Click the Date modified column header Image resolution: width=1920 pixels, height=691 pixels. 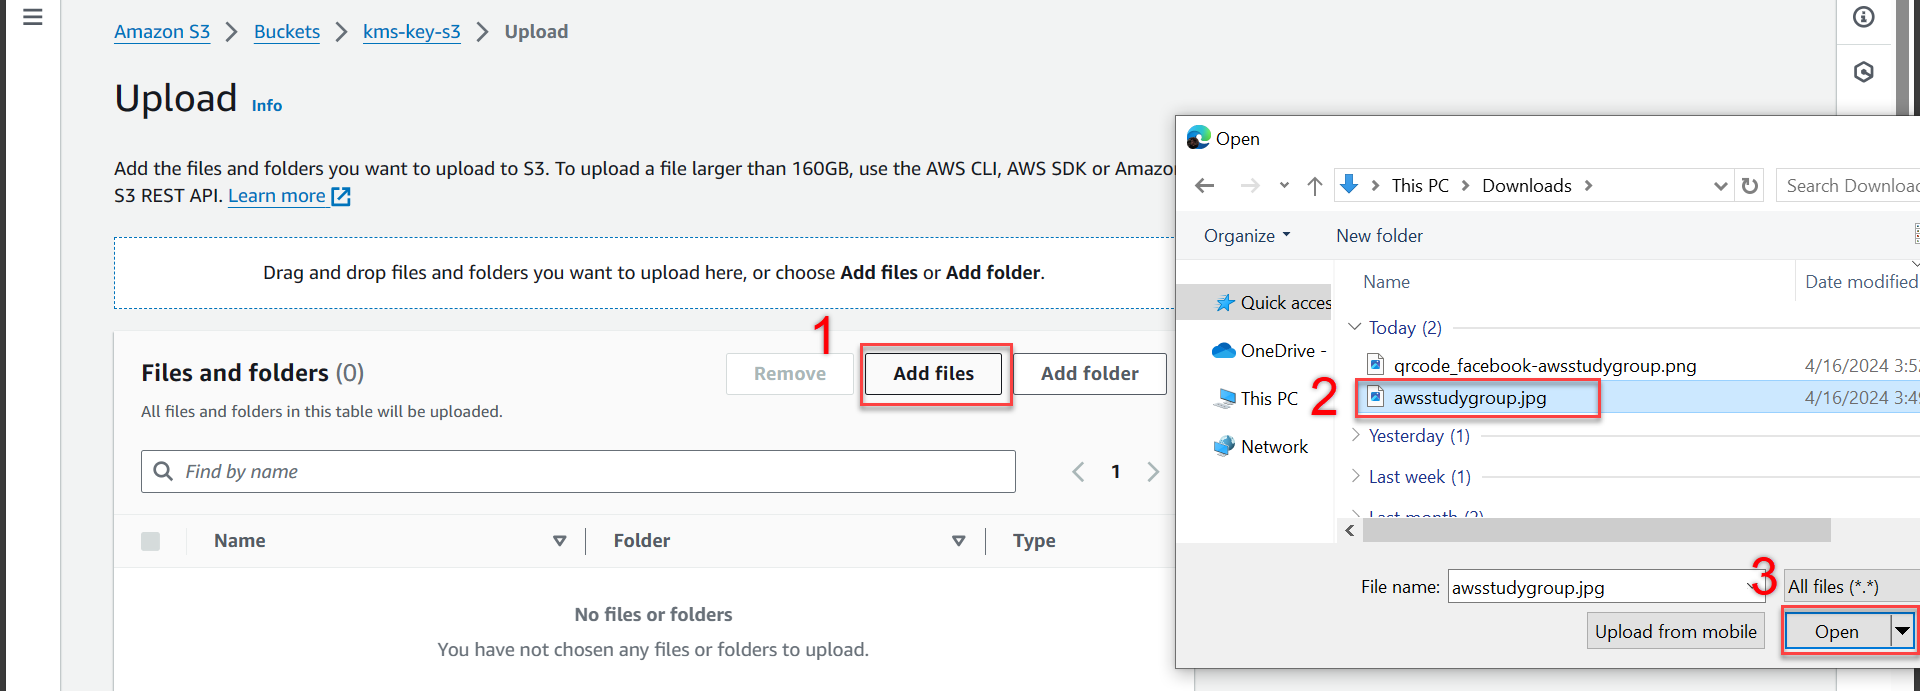1861,282
